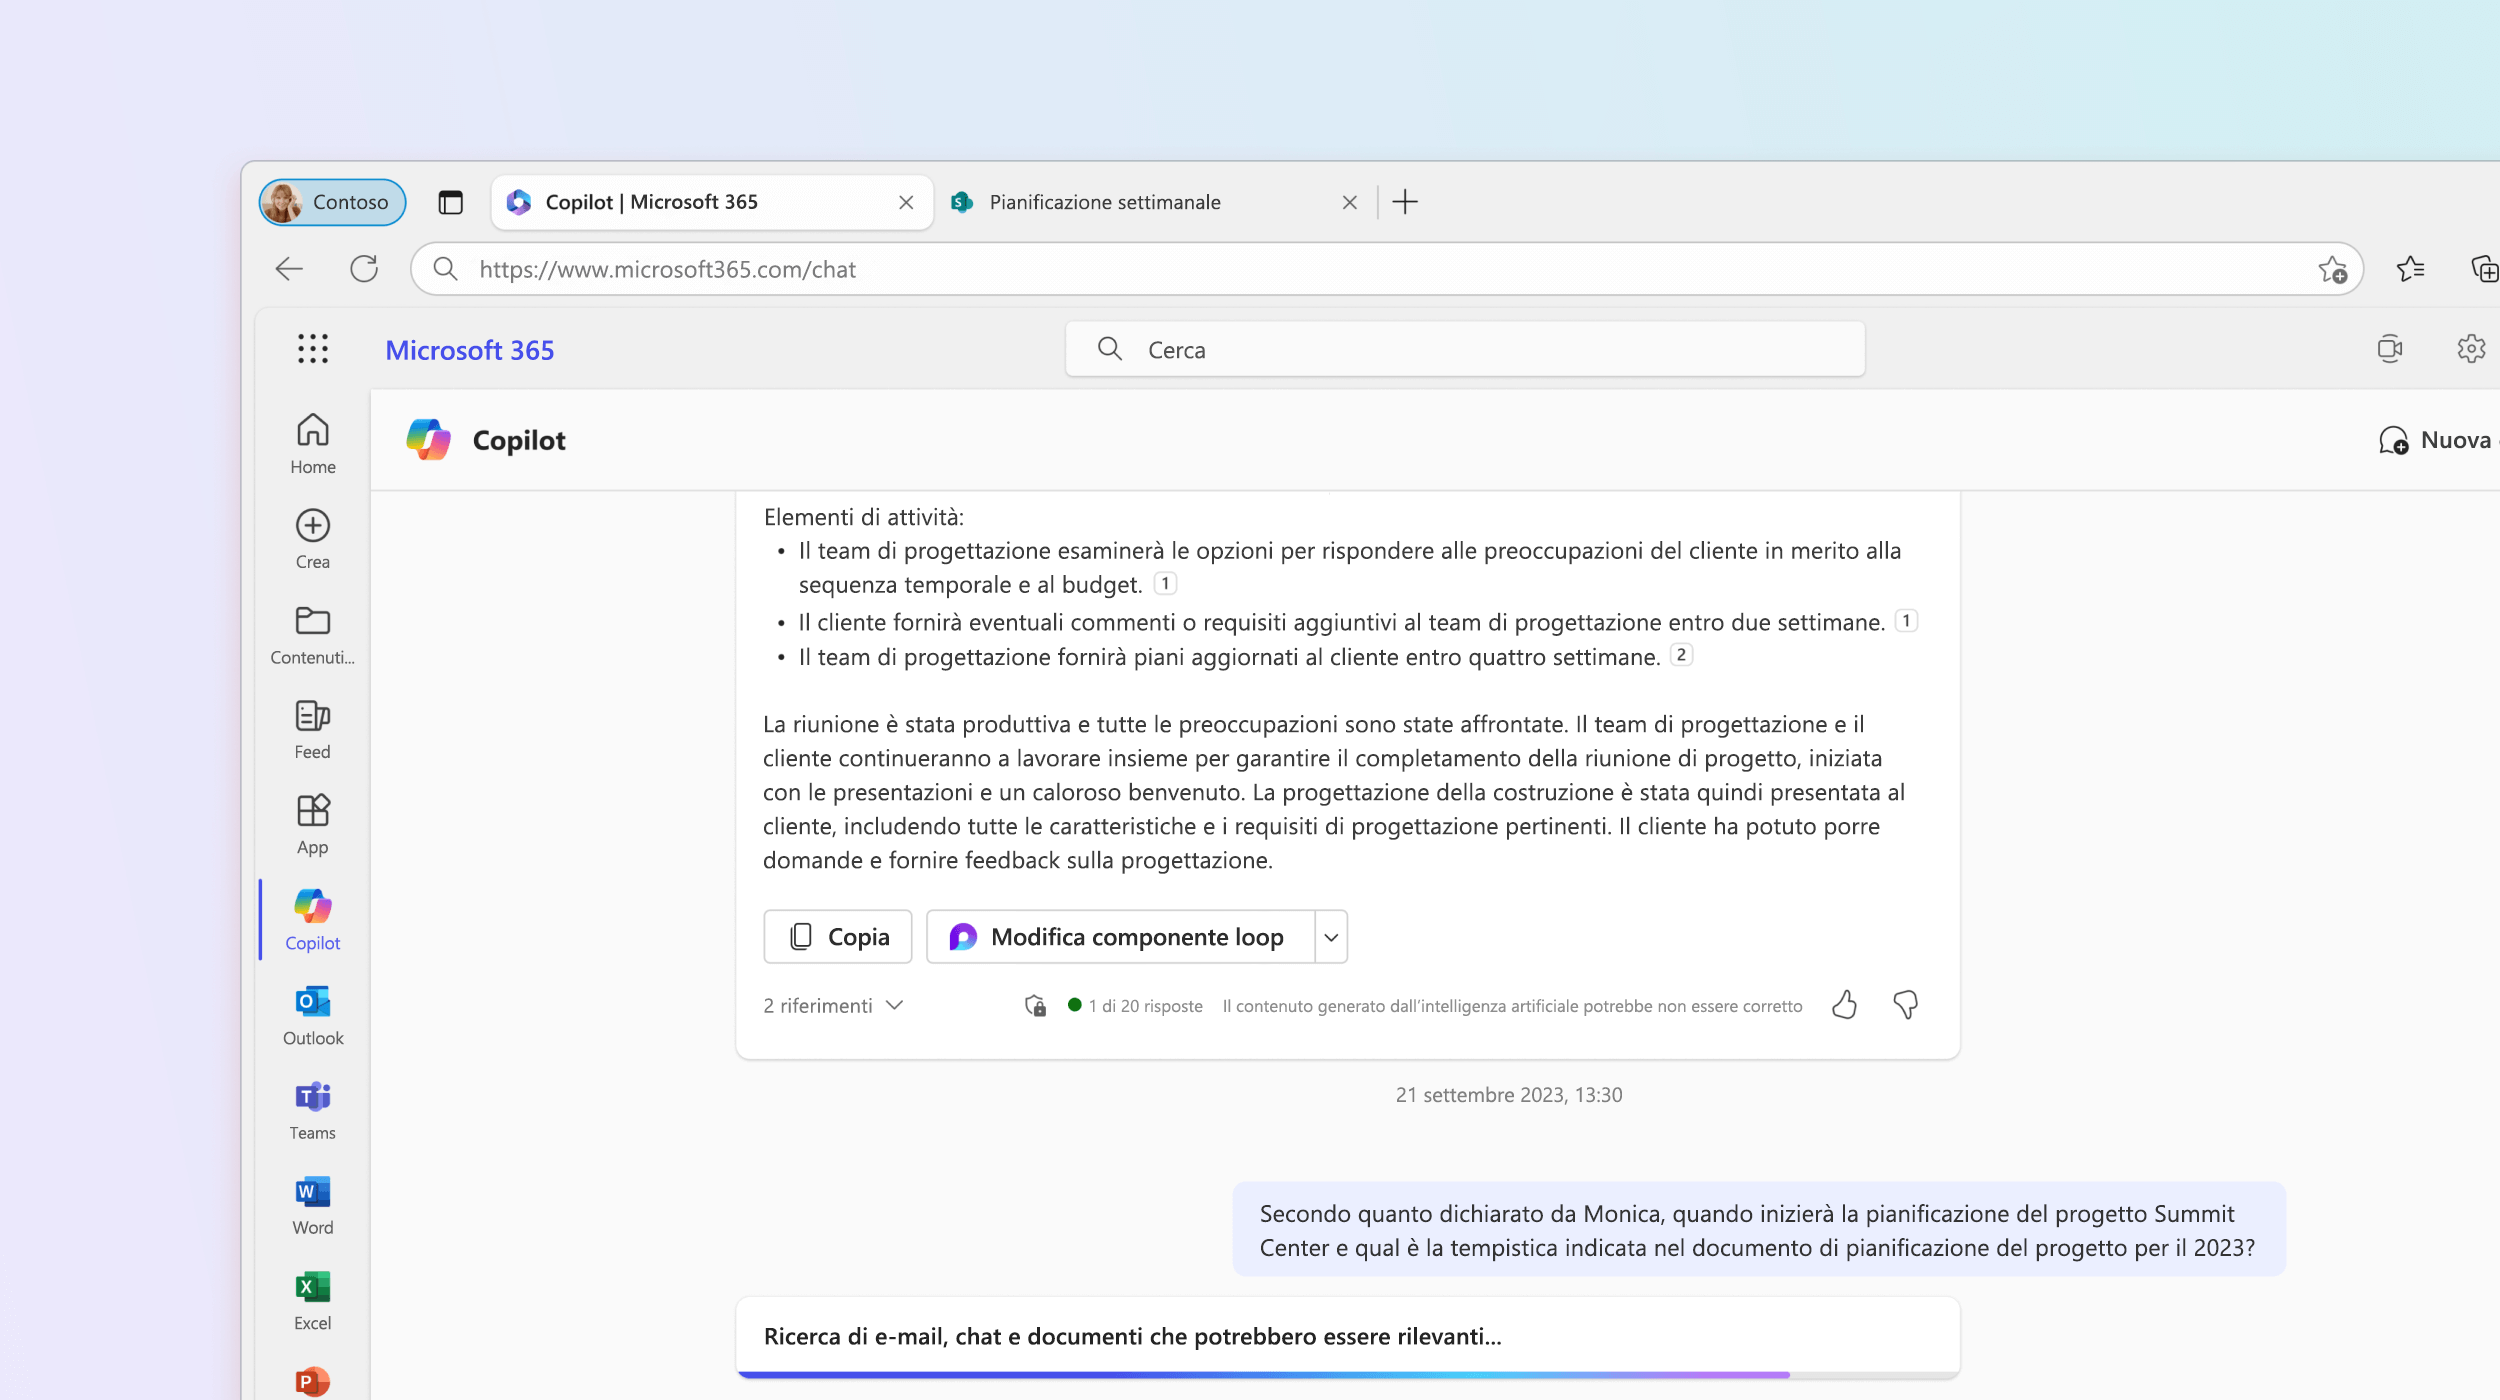This screenshot has width=2500, height=1400.
Task: Click the search progress bar
Action: pos(1347,1375)
